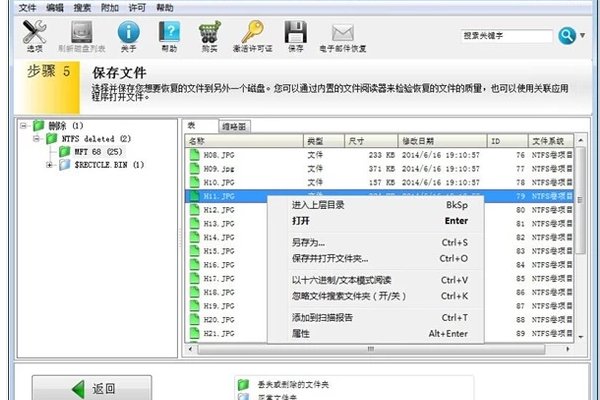Select file H15.JPG in the list
The width and height of the screenshot is (600, 400).
(x=219, y=251)
